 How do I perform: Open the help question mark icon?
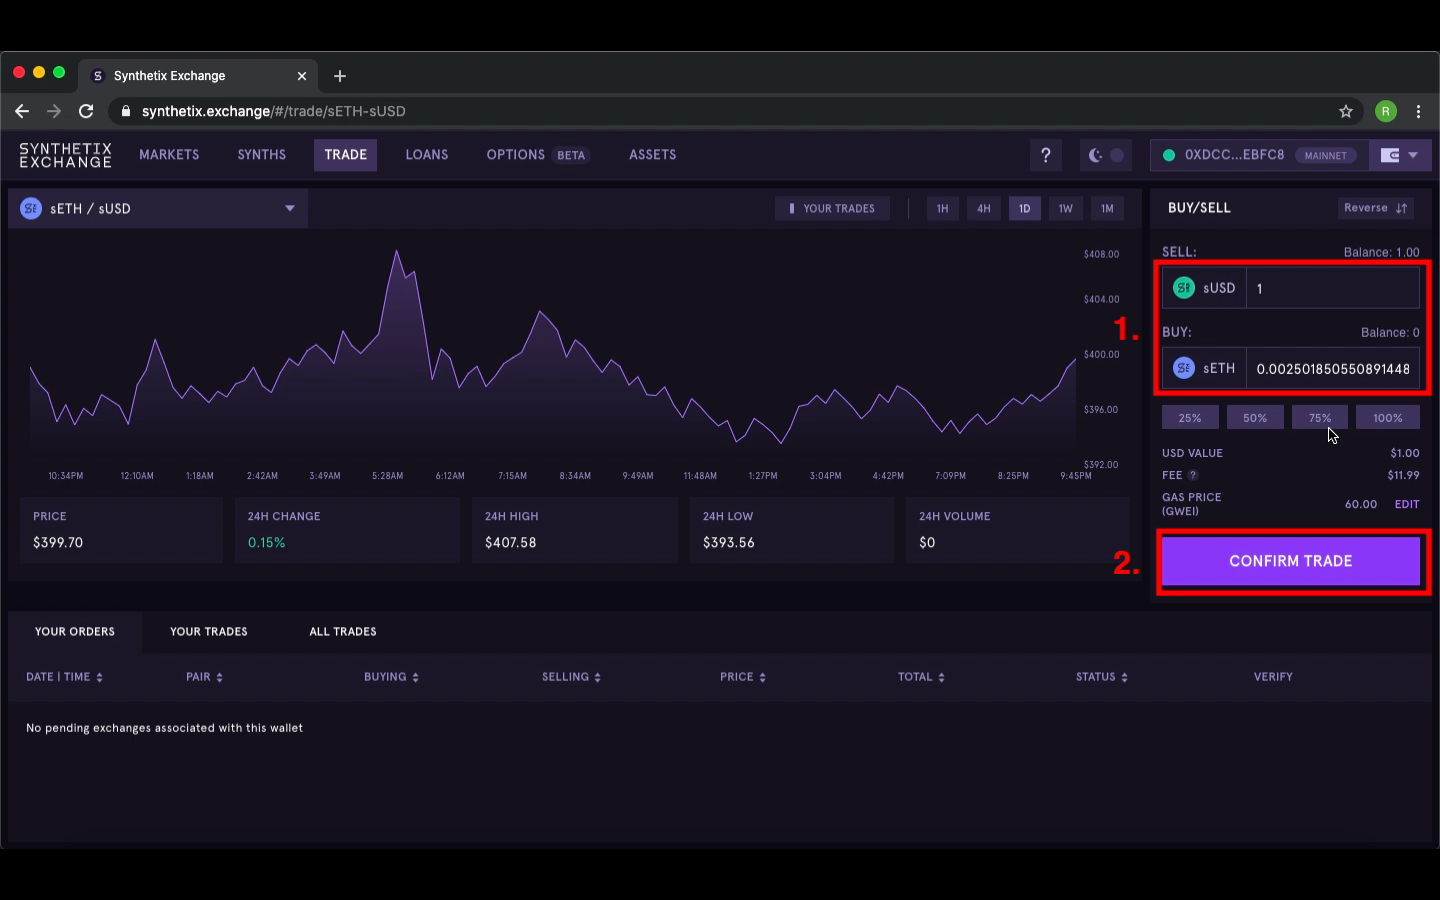pos(1046,155)
